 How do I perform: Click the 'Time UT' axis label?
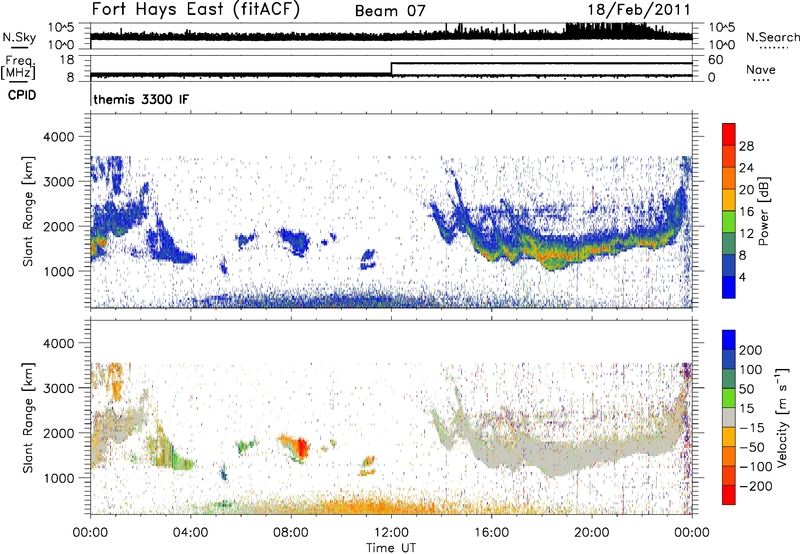(391, 547)
